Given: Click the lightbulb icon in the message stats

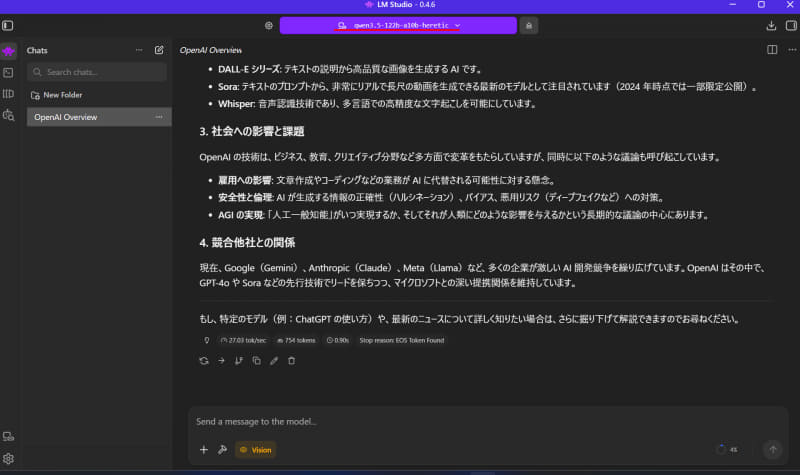Looking at the screenshot, I should pos(207,340).
